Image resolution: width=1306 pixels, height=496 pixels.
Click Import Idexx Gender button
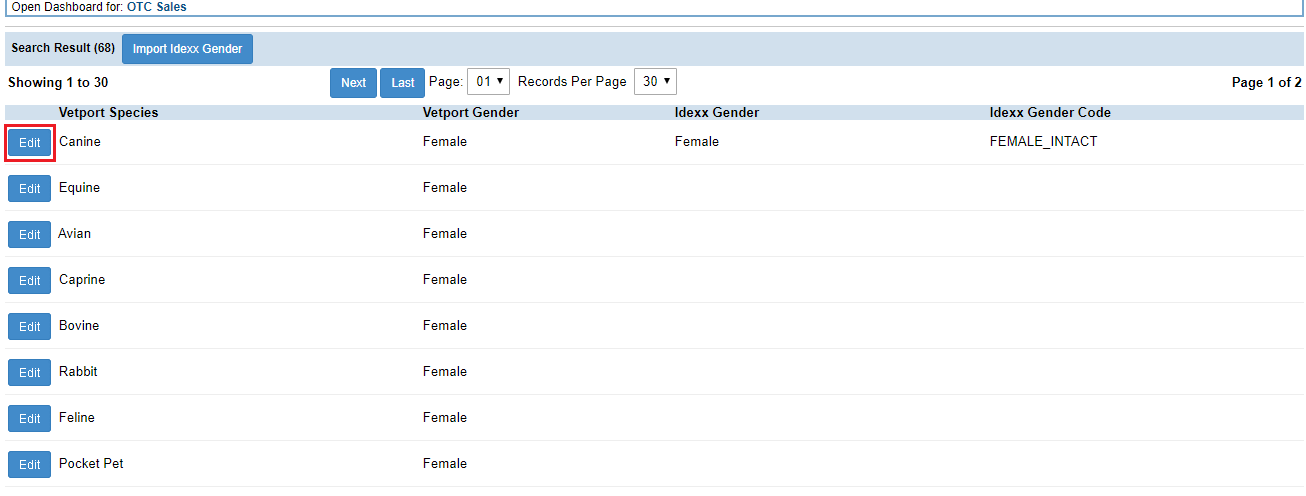click(187, 49)
